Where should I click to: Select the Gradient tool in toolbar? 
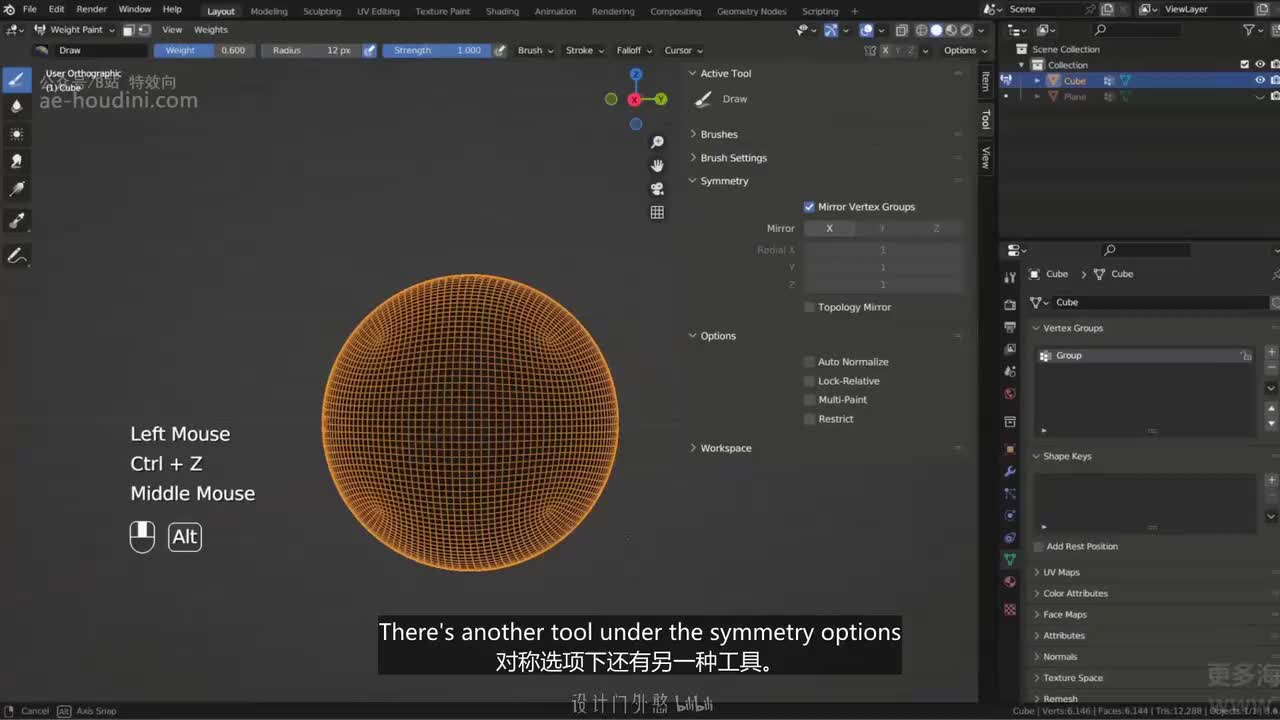(17, 189)
